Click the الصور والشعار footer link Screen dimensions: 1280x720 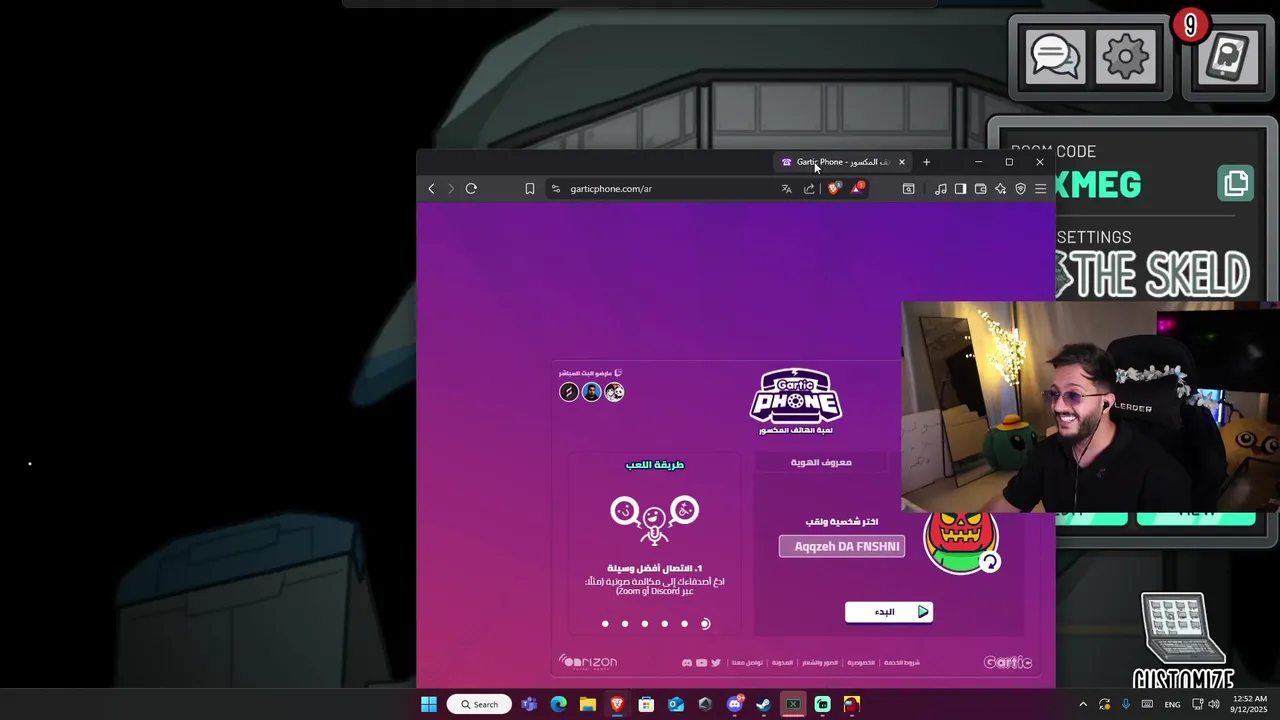820,663
